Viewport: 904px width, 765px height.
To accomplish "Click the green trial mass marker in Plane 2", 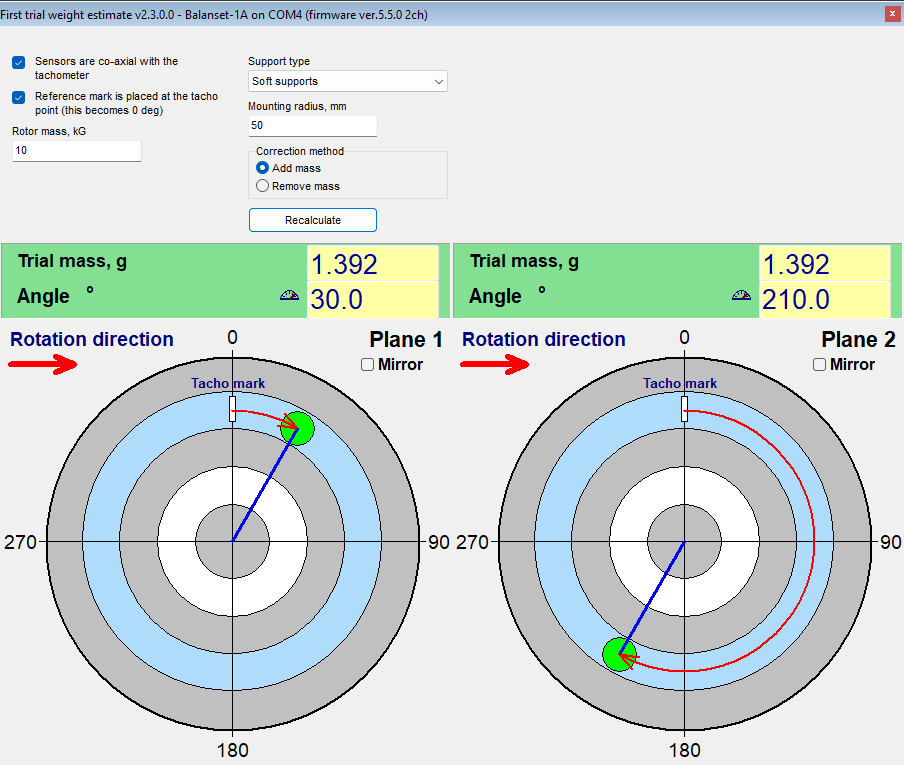I will coord(619,654).
